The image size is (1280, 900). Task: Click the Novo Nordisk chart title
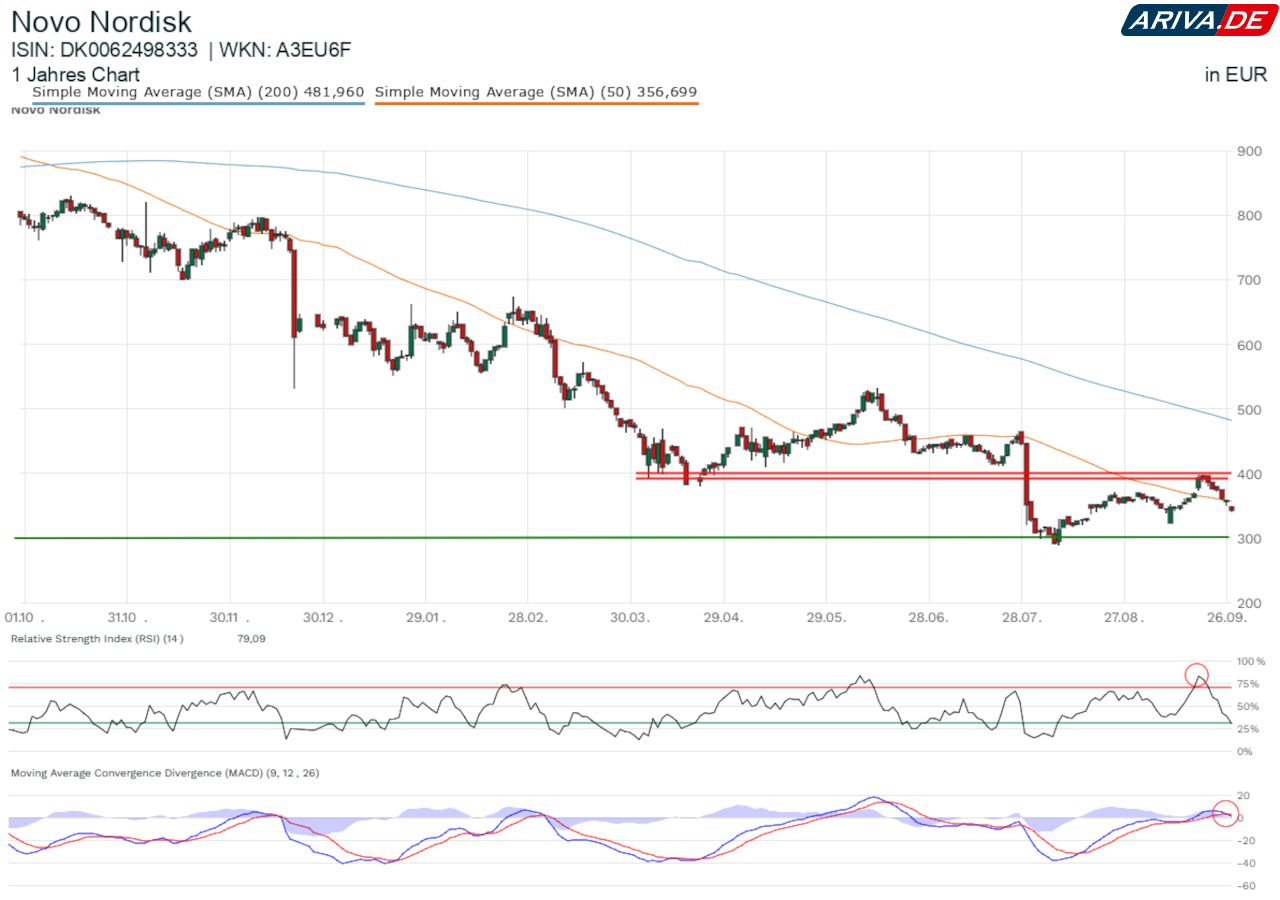pyautogui.click(x=101, y=21)
